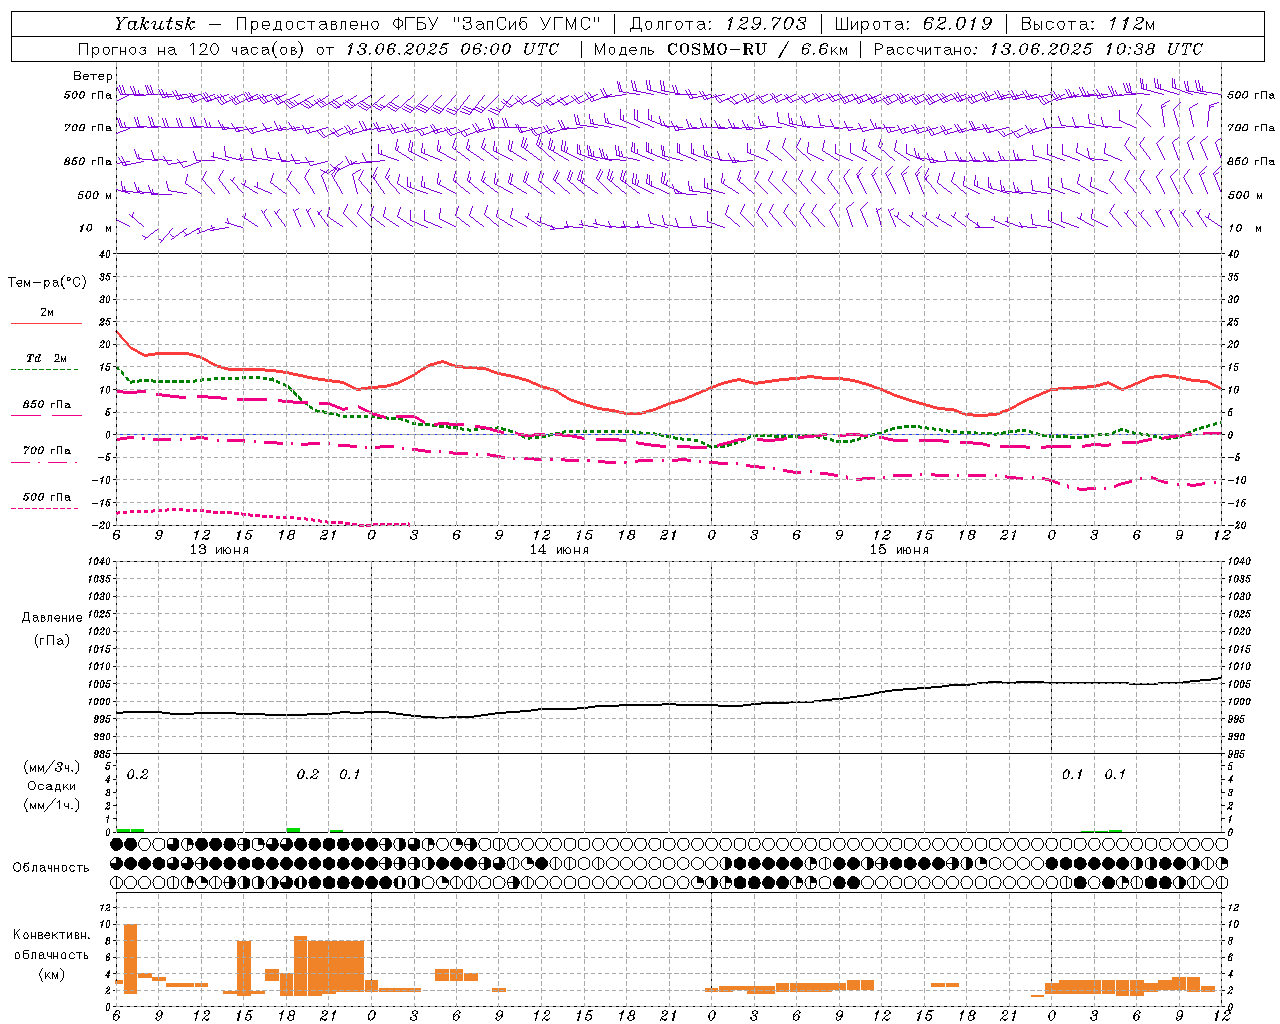Click the red solid line sample under 2м
Screen dimensions: 1280x1024
tap(47, 323)
